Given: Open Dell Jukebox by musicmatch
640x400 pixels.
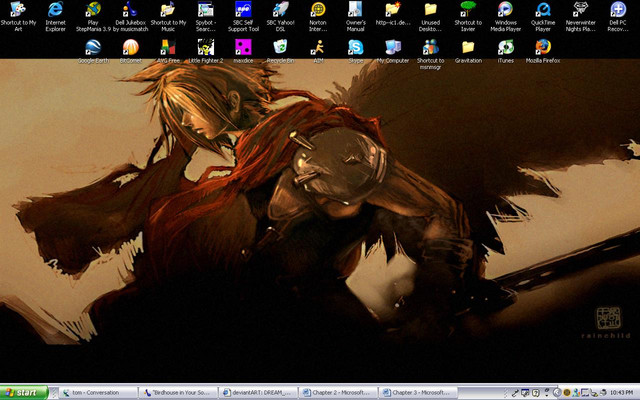Looking at the screenshot, I should pos(131,16).
